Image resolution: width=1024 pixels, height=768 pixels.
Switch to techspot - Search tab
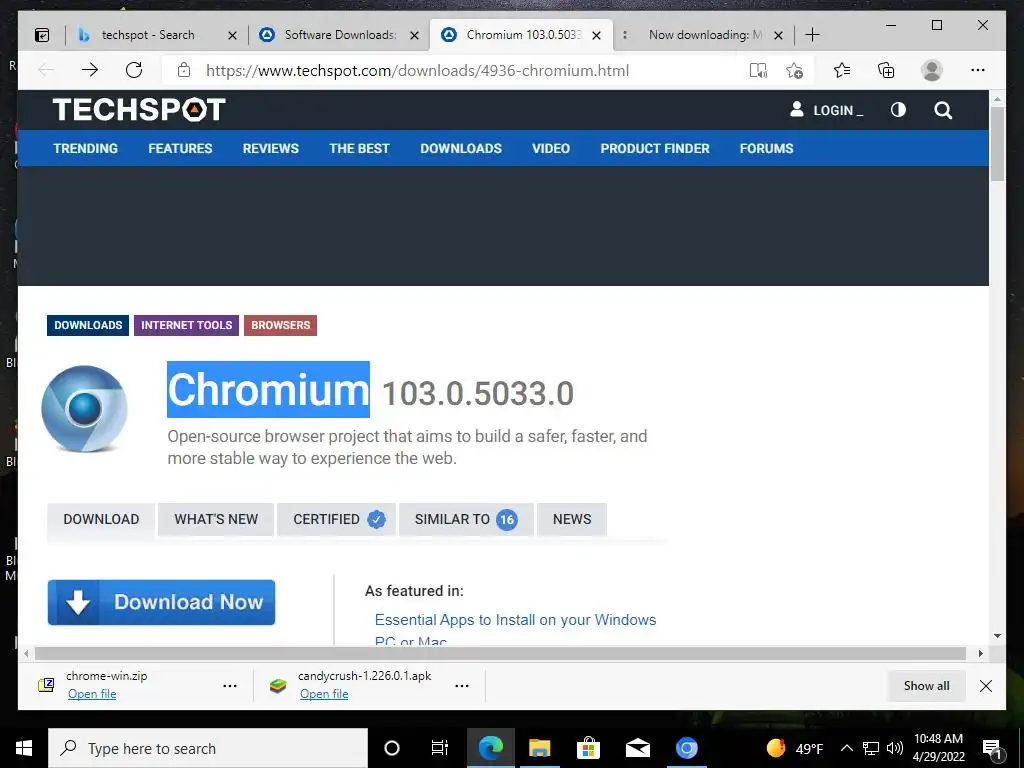point(148,35)
